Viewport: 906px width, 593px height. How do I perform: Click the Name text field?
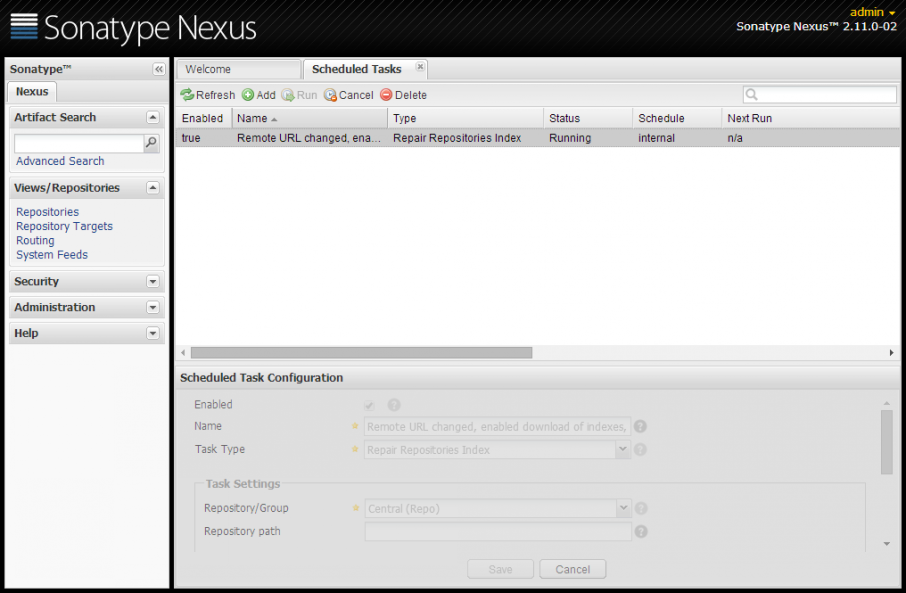(x=497, y=427)
